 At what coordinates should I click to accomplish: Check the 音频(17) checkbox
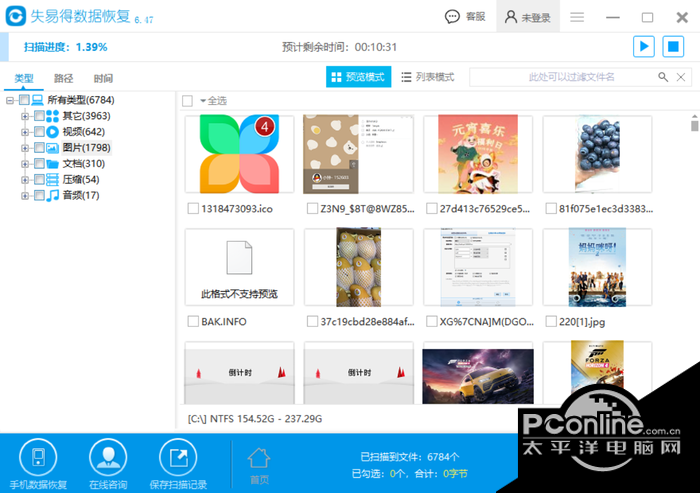pyautogui.click(x=39, y=195)
